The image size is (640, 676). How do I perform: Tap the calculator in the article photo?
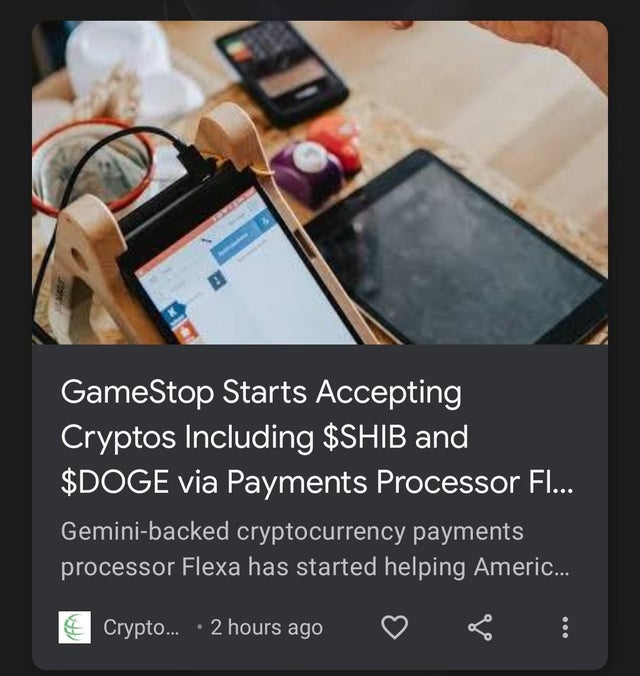click(281, 71)
